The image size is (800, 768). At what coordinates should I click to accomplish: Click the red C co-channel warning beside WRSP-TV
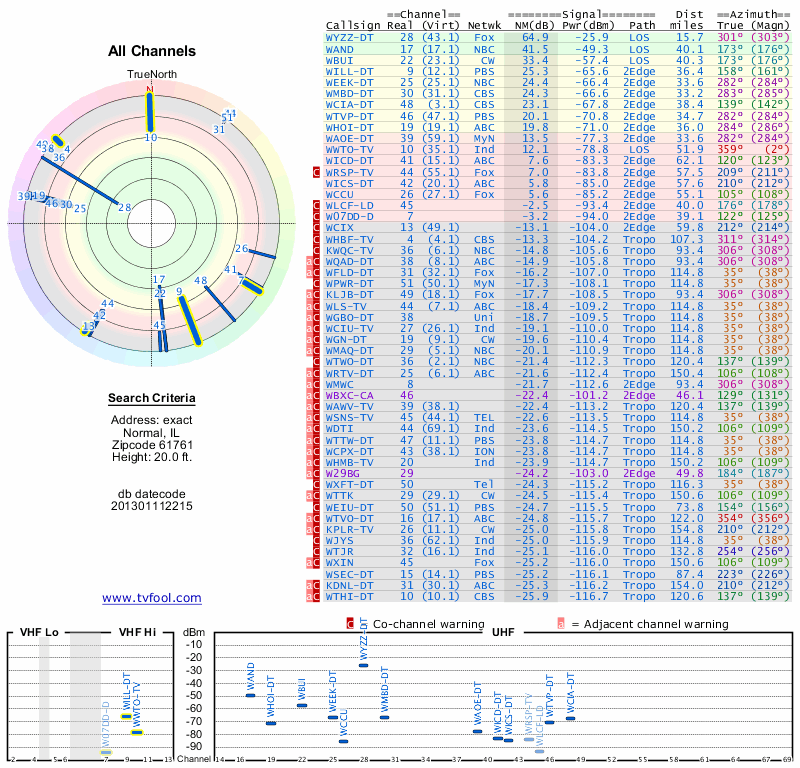pyautogui.click(x=316, y=172)
